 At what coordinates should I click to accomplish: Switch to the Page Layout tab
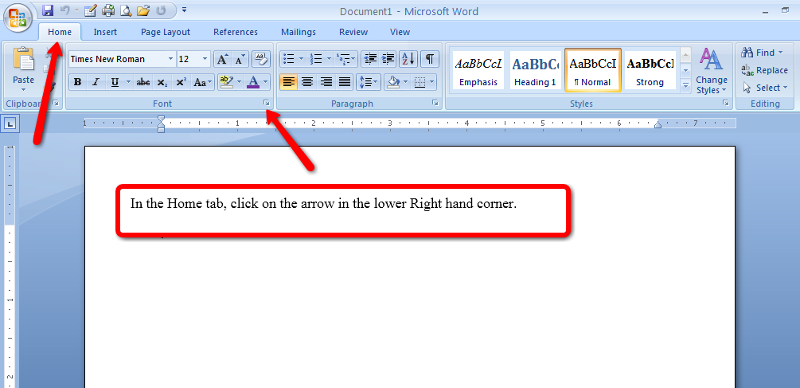[165, 32]
